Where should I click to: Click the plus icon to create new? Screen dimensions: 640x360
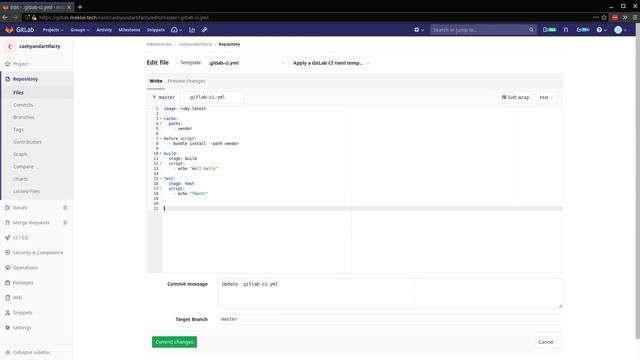pos(419,30)
